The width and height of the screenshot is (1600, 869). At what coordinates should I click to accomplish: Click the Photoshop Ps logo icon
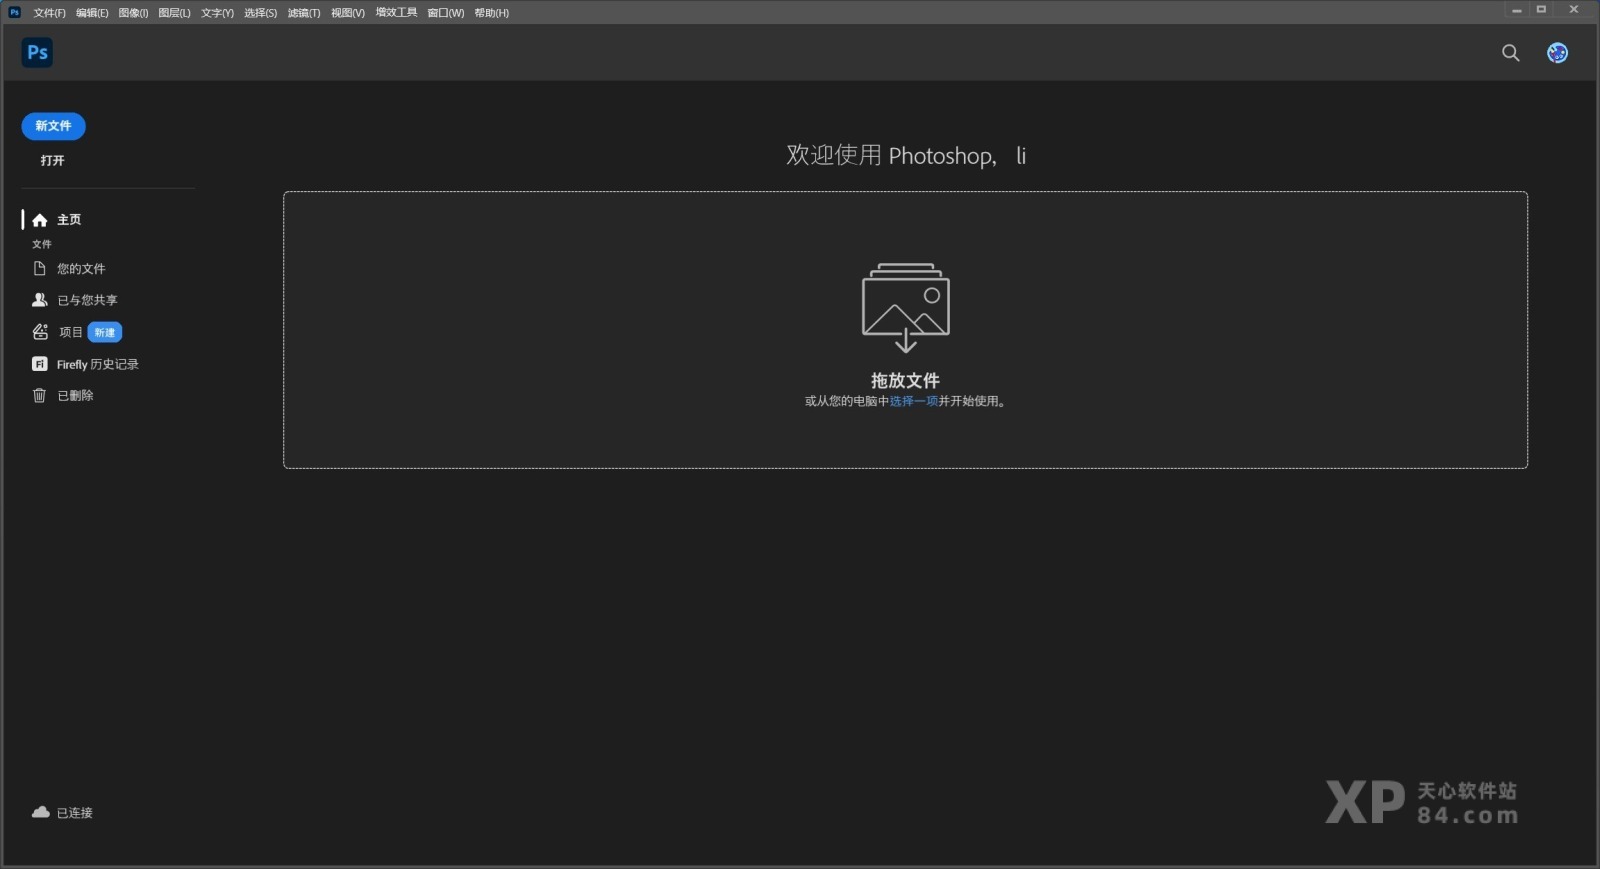click(37, 53)
